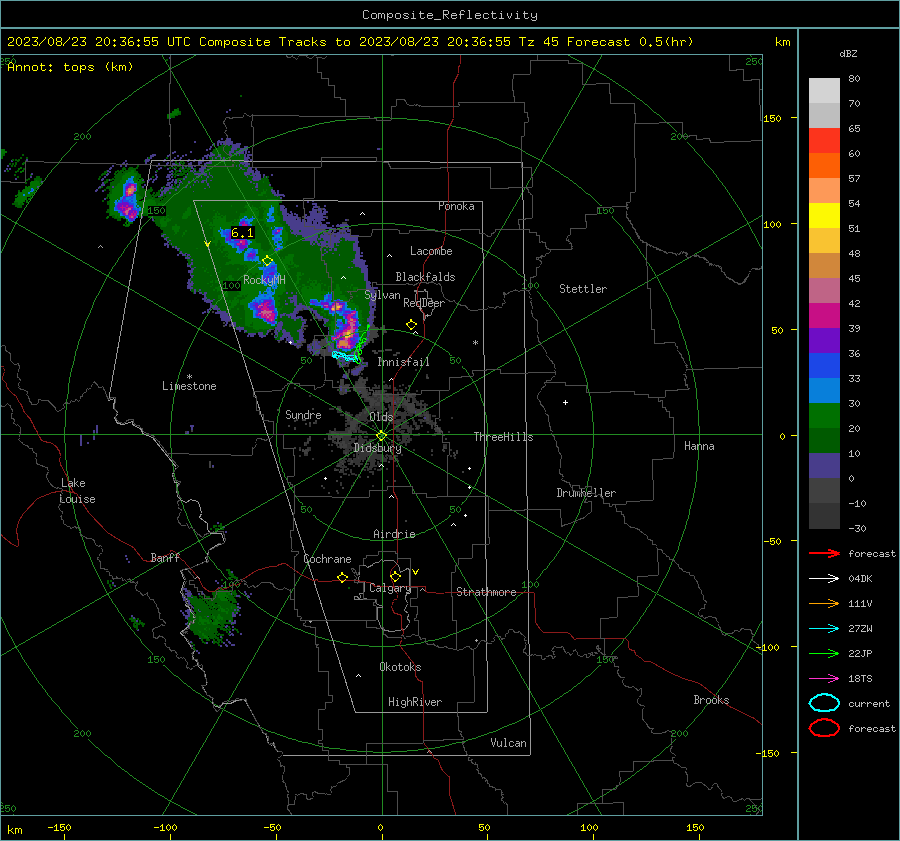Click the yellow diamond marker below Cochrane
The image size is (900, 841).
[343, 578]
